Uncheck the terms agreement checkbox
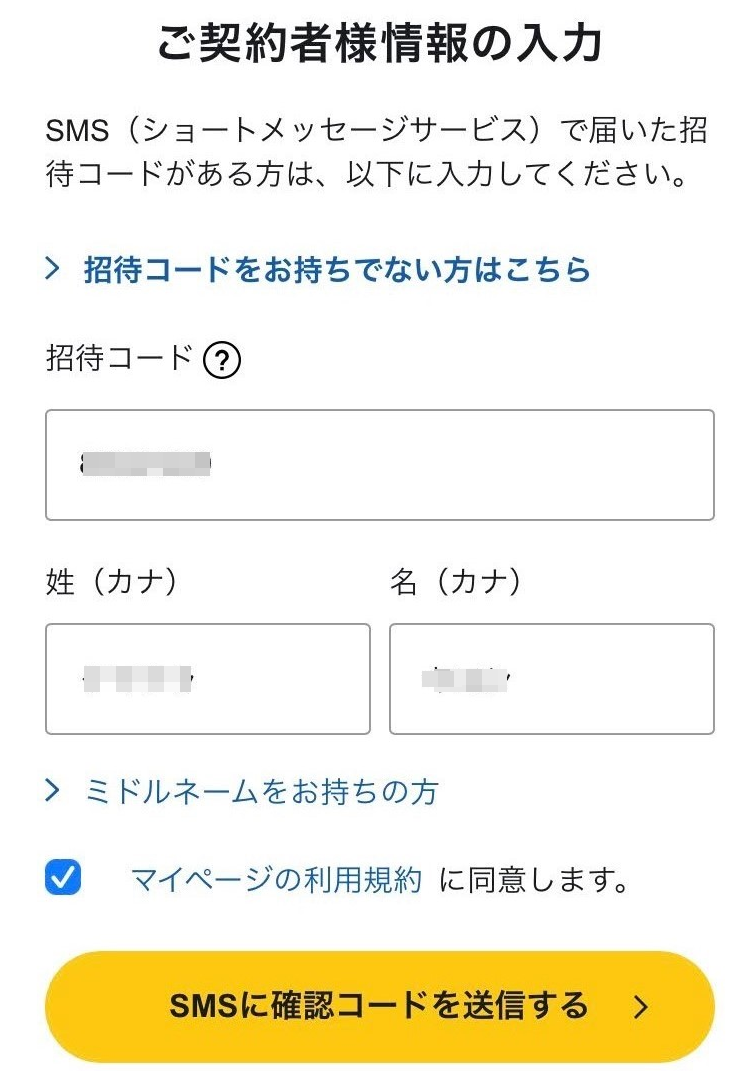 [63, 879]
